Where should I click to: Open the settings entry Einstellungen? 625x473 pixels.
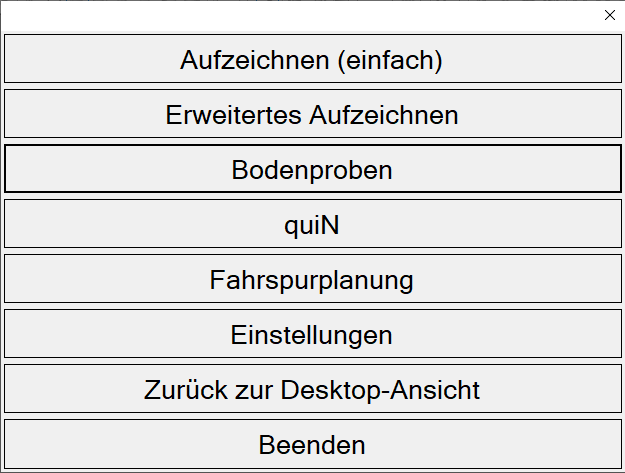point(312,334)
